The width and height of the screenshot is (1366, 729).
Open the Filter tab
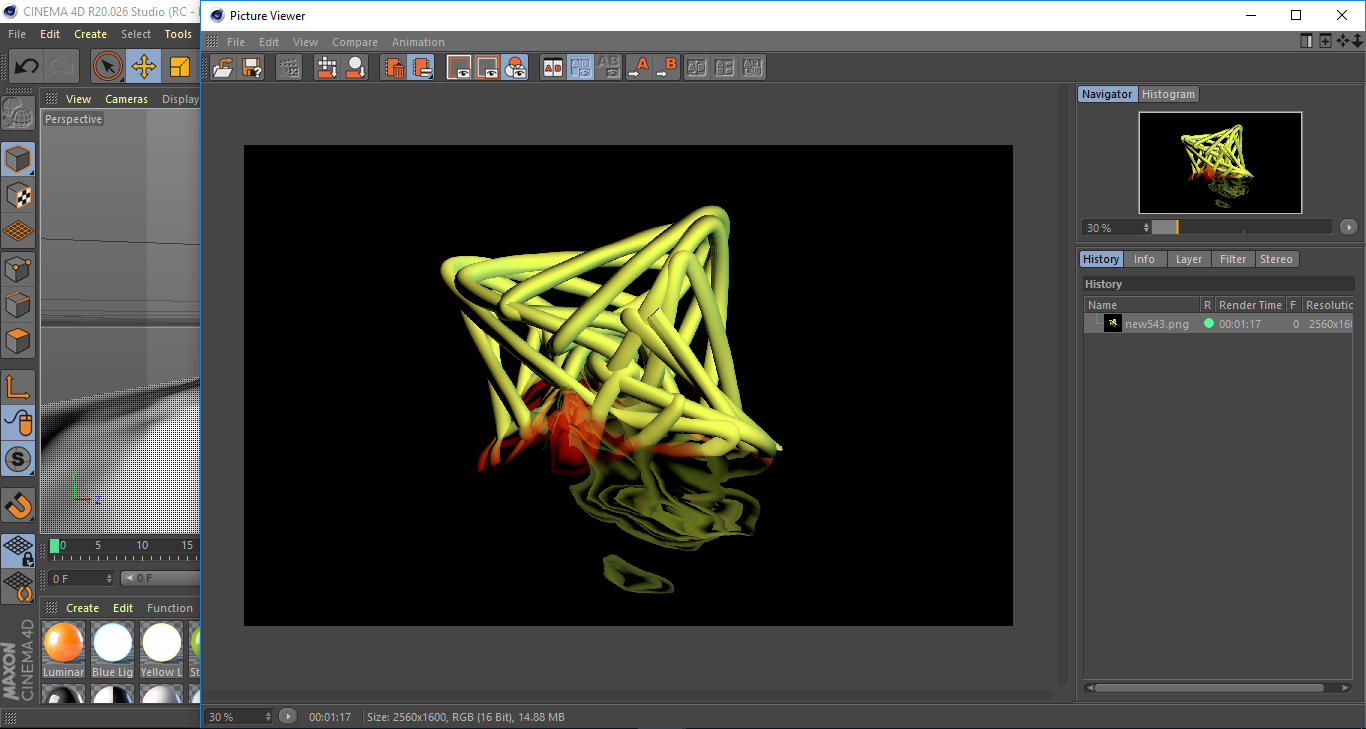coord(1233,259)
